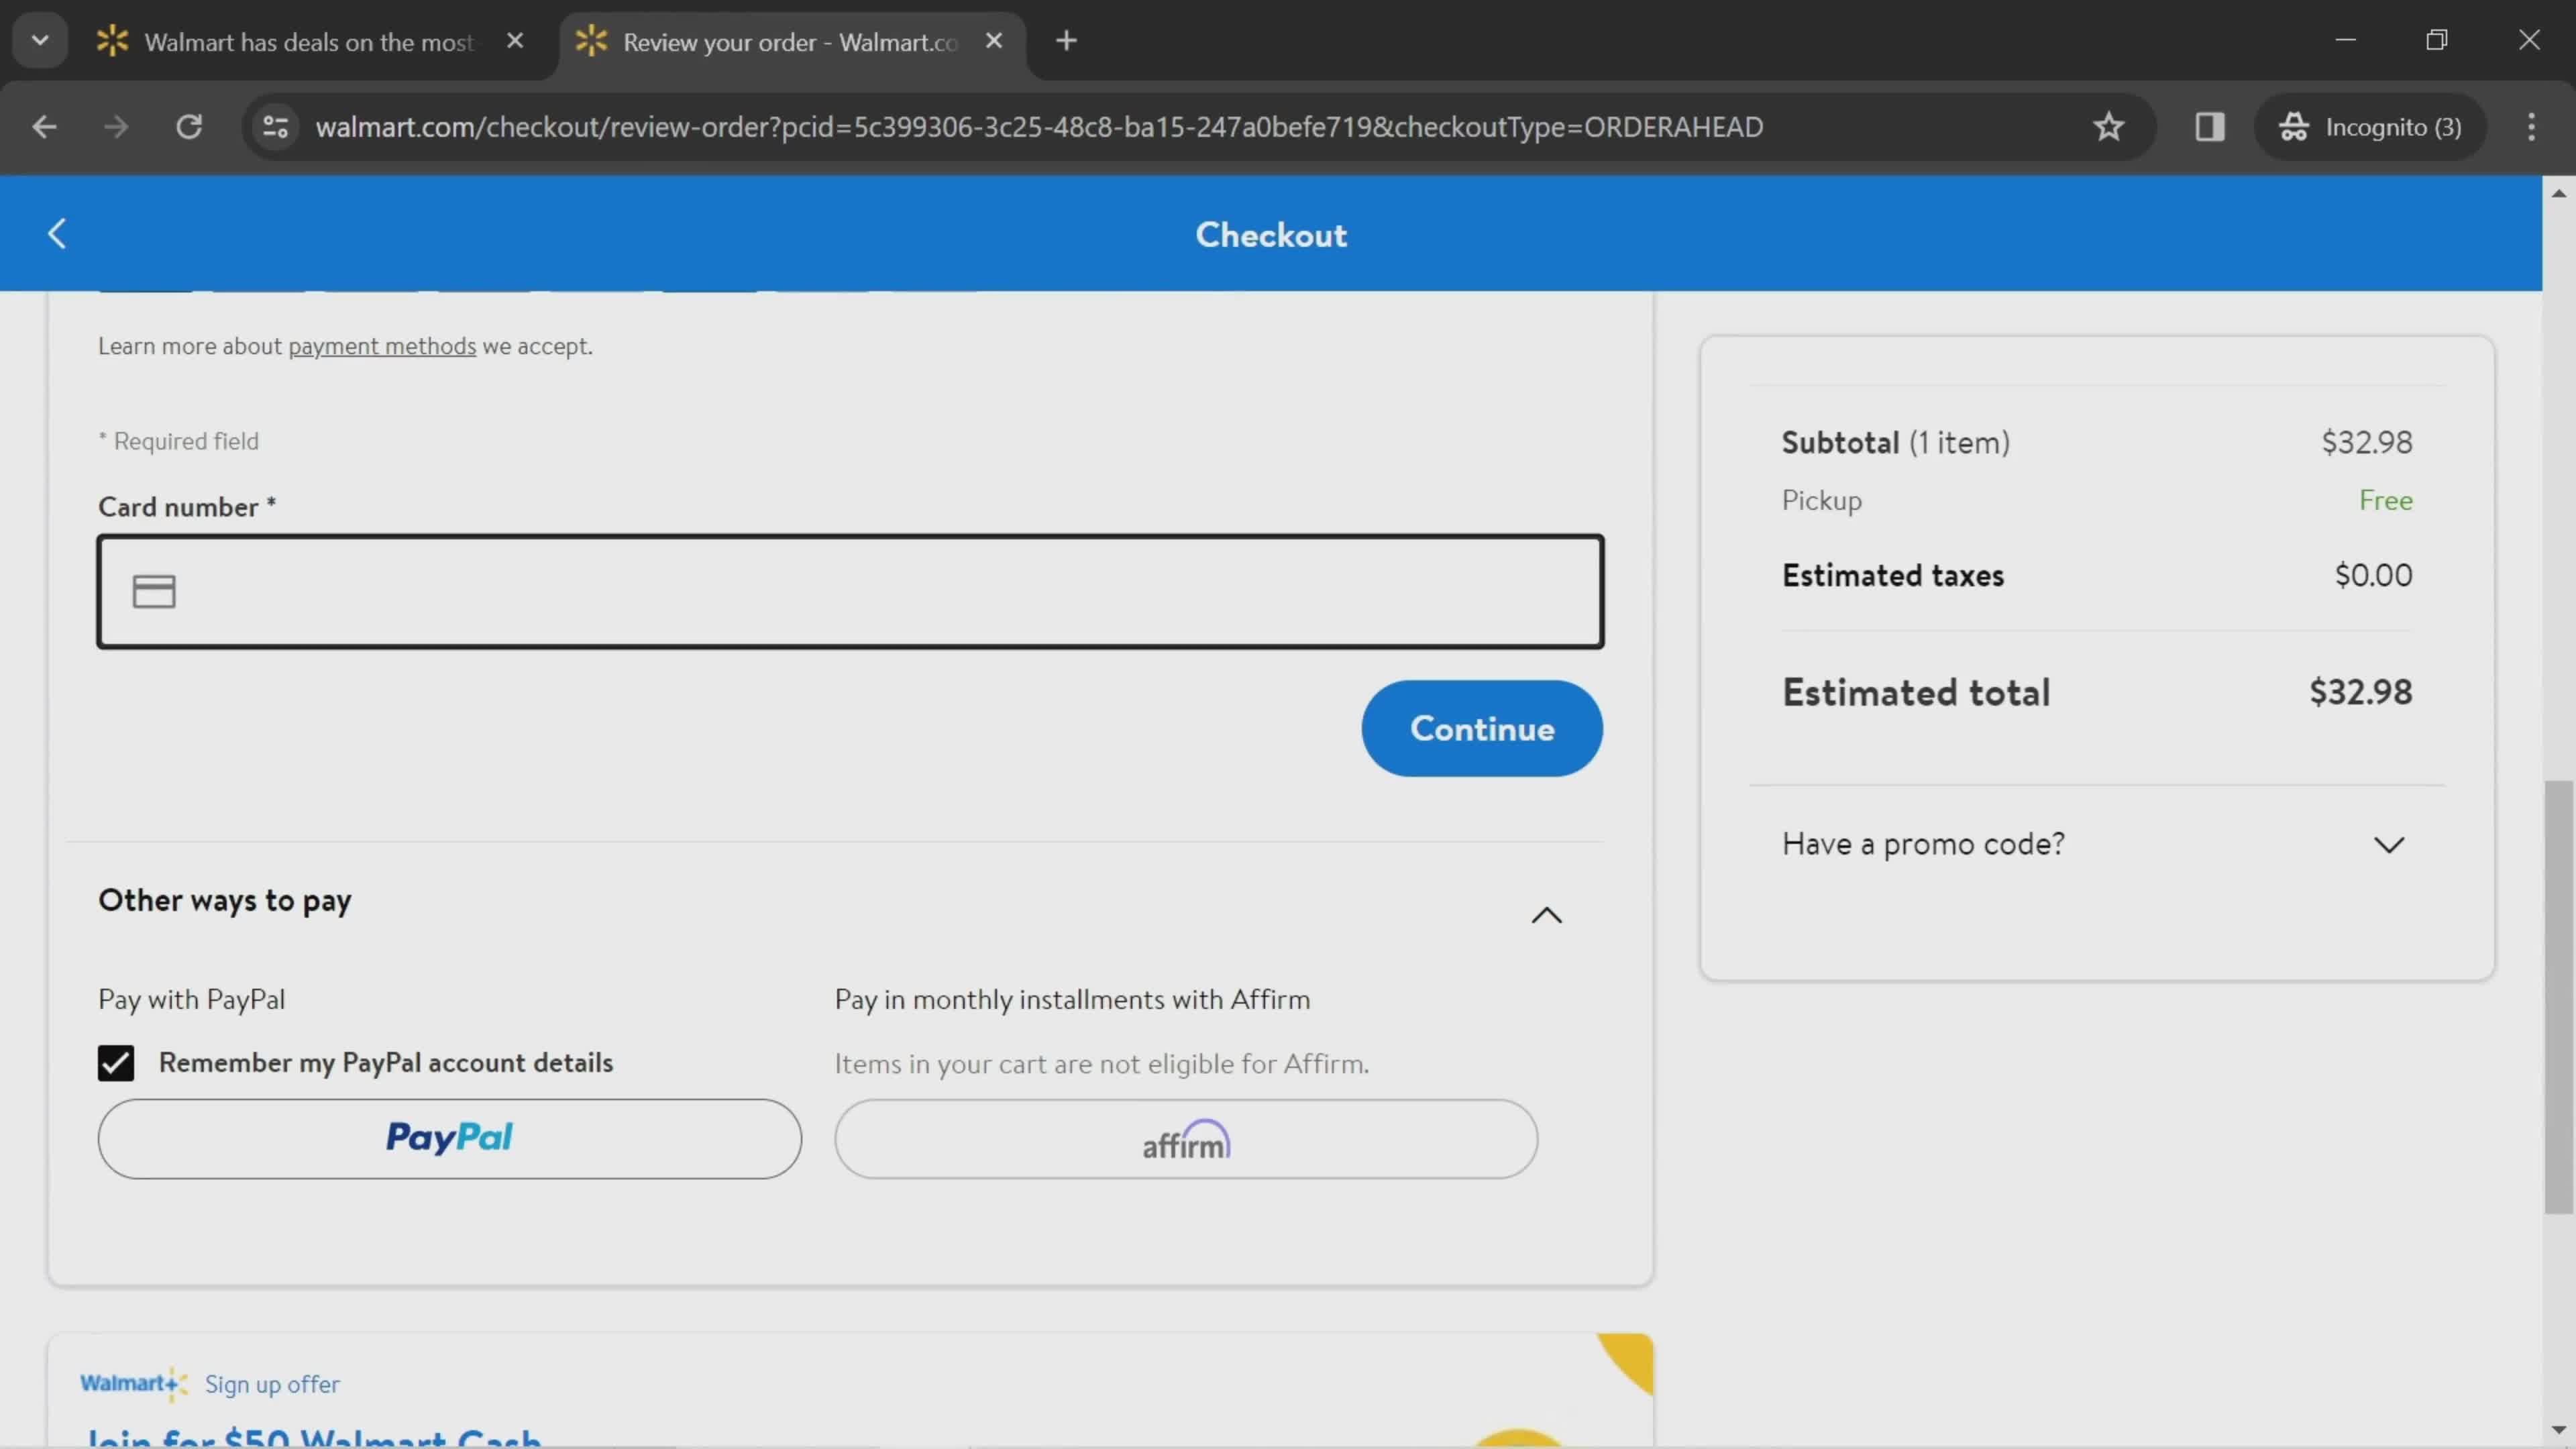The width and height of the screenshot is (2576, 1449).
Task: Click the credit card icon in field
Action: pos(154,592)
